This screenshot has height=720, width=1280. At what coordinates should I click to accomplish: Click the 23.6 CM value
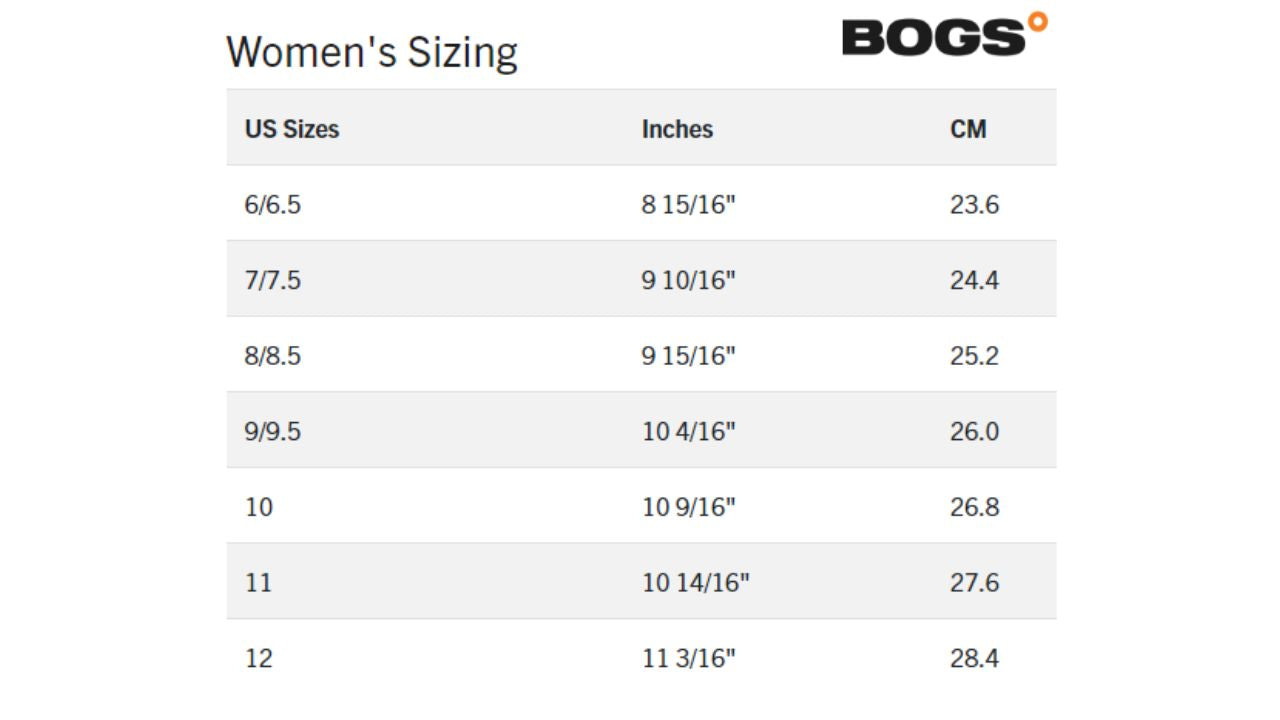point(974,205)
